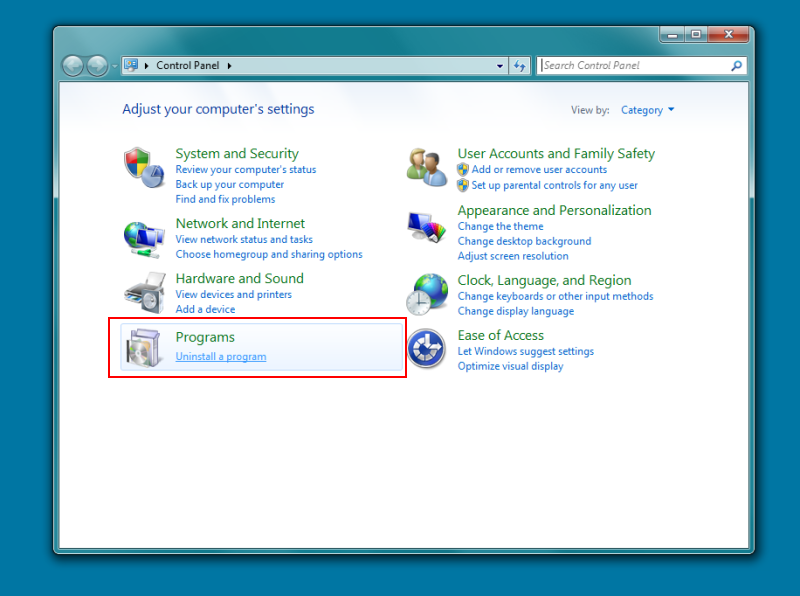Click Choose homegroup and sharing options
Screen dimensions: 800x596
(269, 254)
